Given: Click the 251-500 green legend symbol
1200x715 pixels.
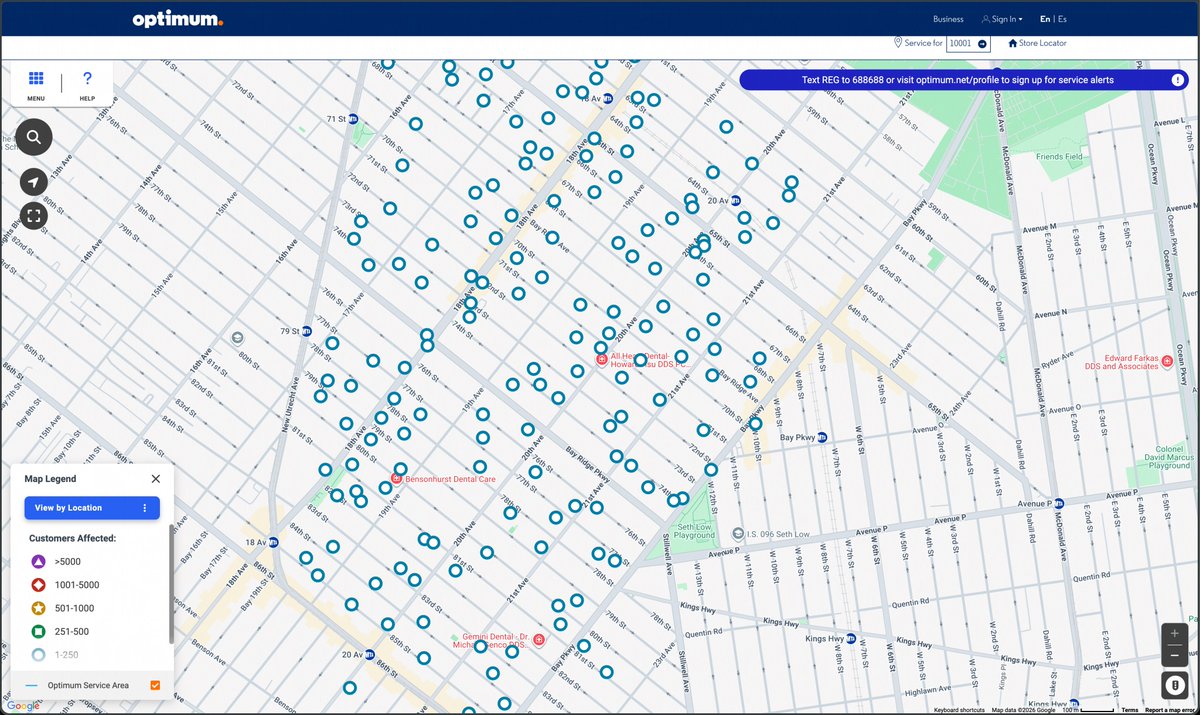Looking at the screenshot, I should [37, 632].
